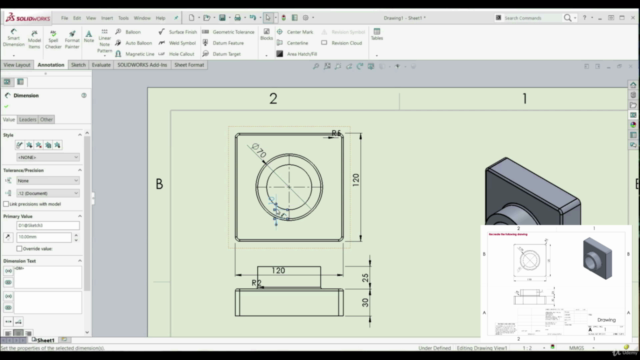The image size is (640, 360).
Task: Switch to the Sketch tab
Action: click(78, 65)
